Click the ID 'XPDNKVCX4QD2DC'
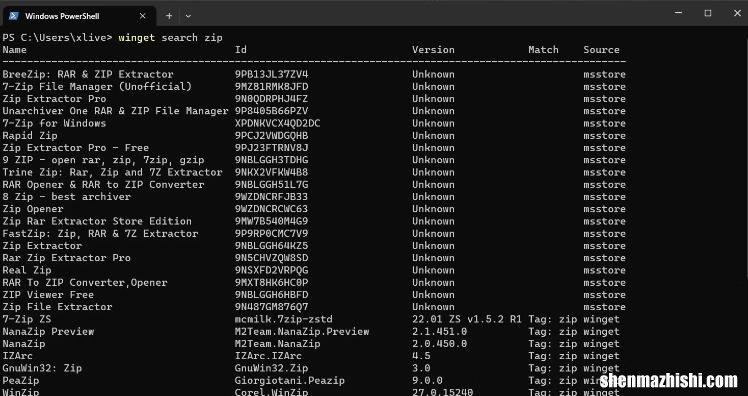Viewport: 748px width, 396px height. pyautogui.click(x=277, y=123)
